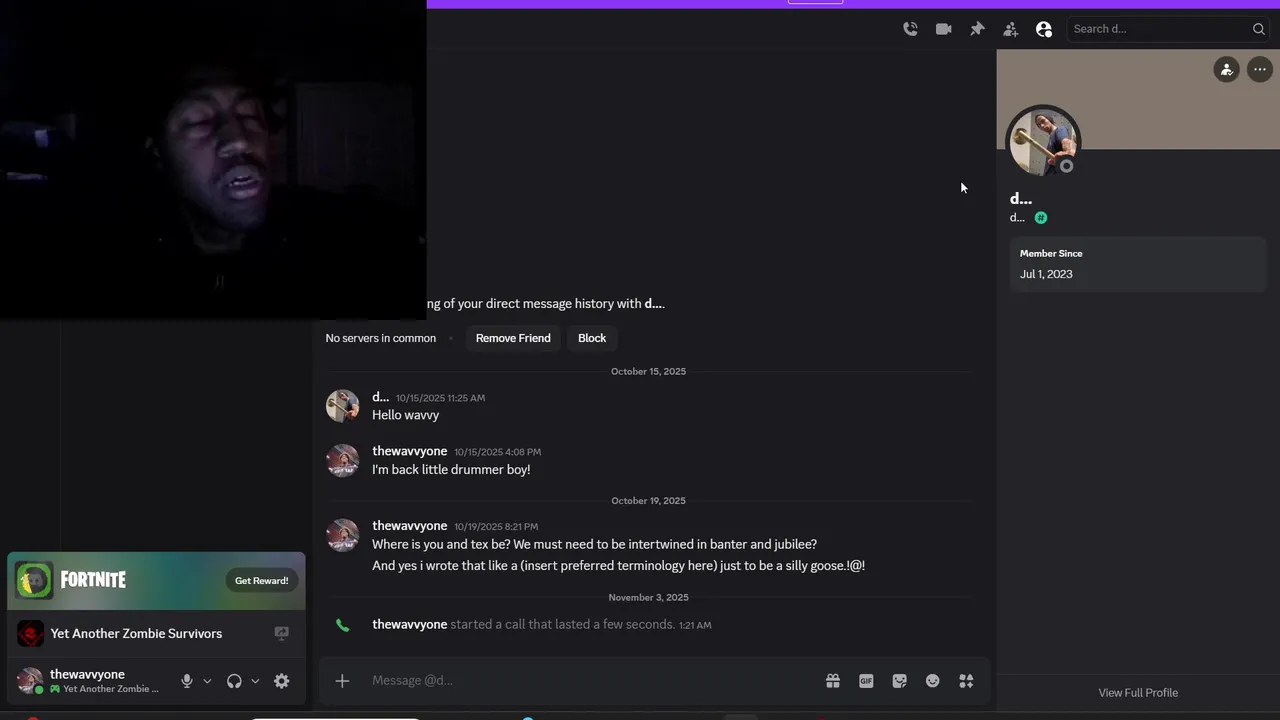Open pinned messages icon
Viewport: 1280px width, 720px height.
click(977, 29)
